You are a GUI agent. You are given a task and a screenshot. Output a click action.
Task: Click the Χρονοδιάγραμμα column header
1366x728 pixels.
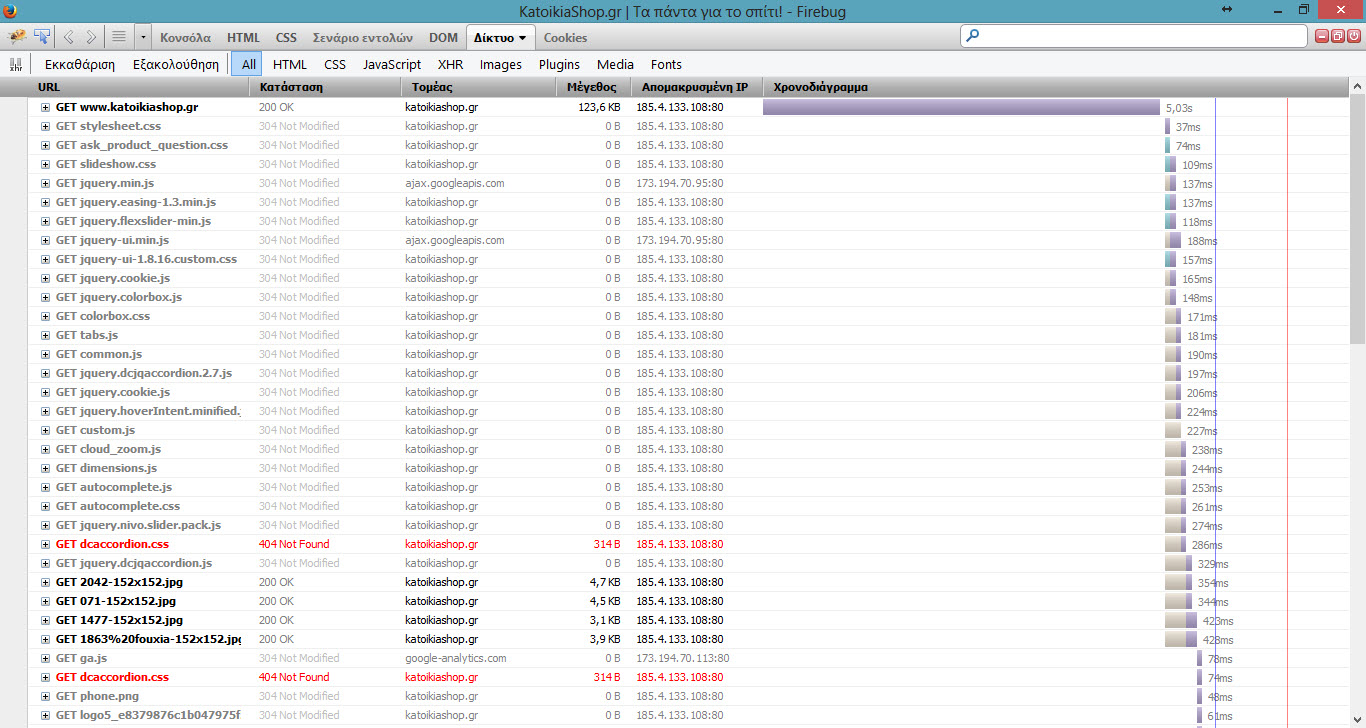(1056, 87)
